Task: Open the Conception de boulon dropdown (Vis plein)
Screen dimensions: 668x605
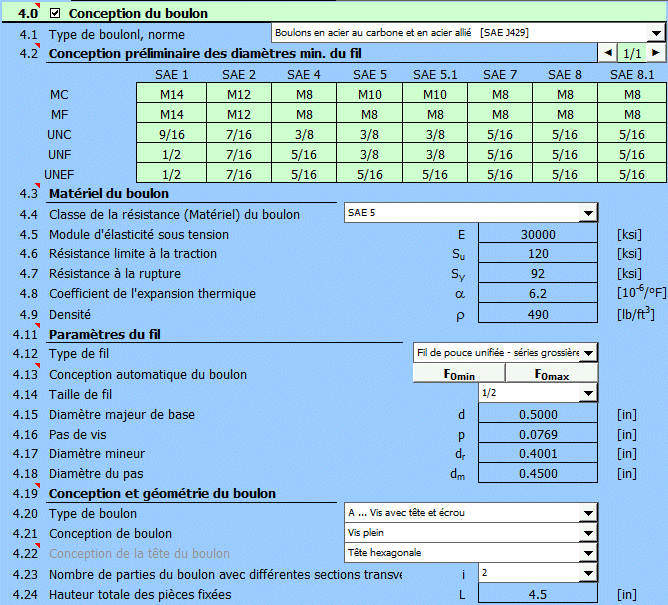Action: tap(588, 533)
